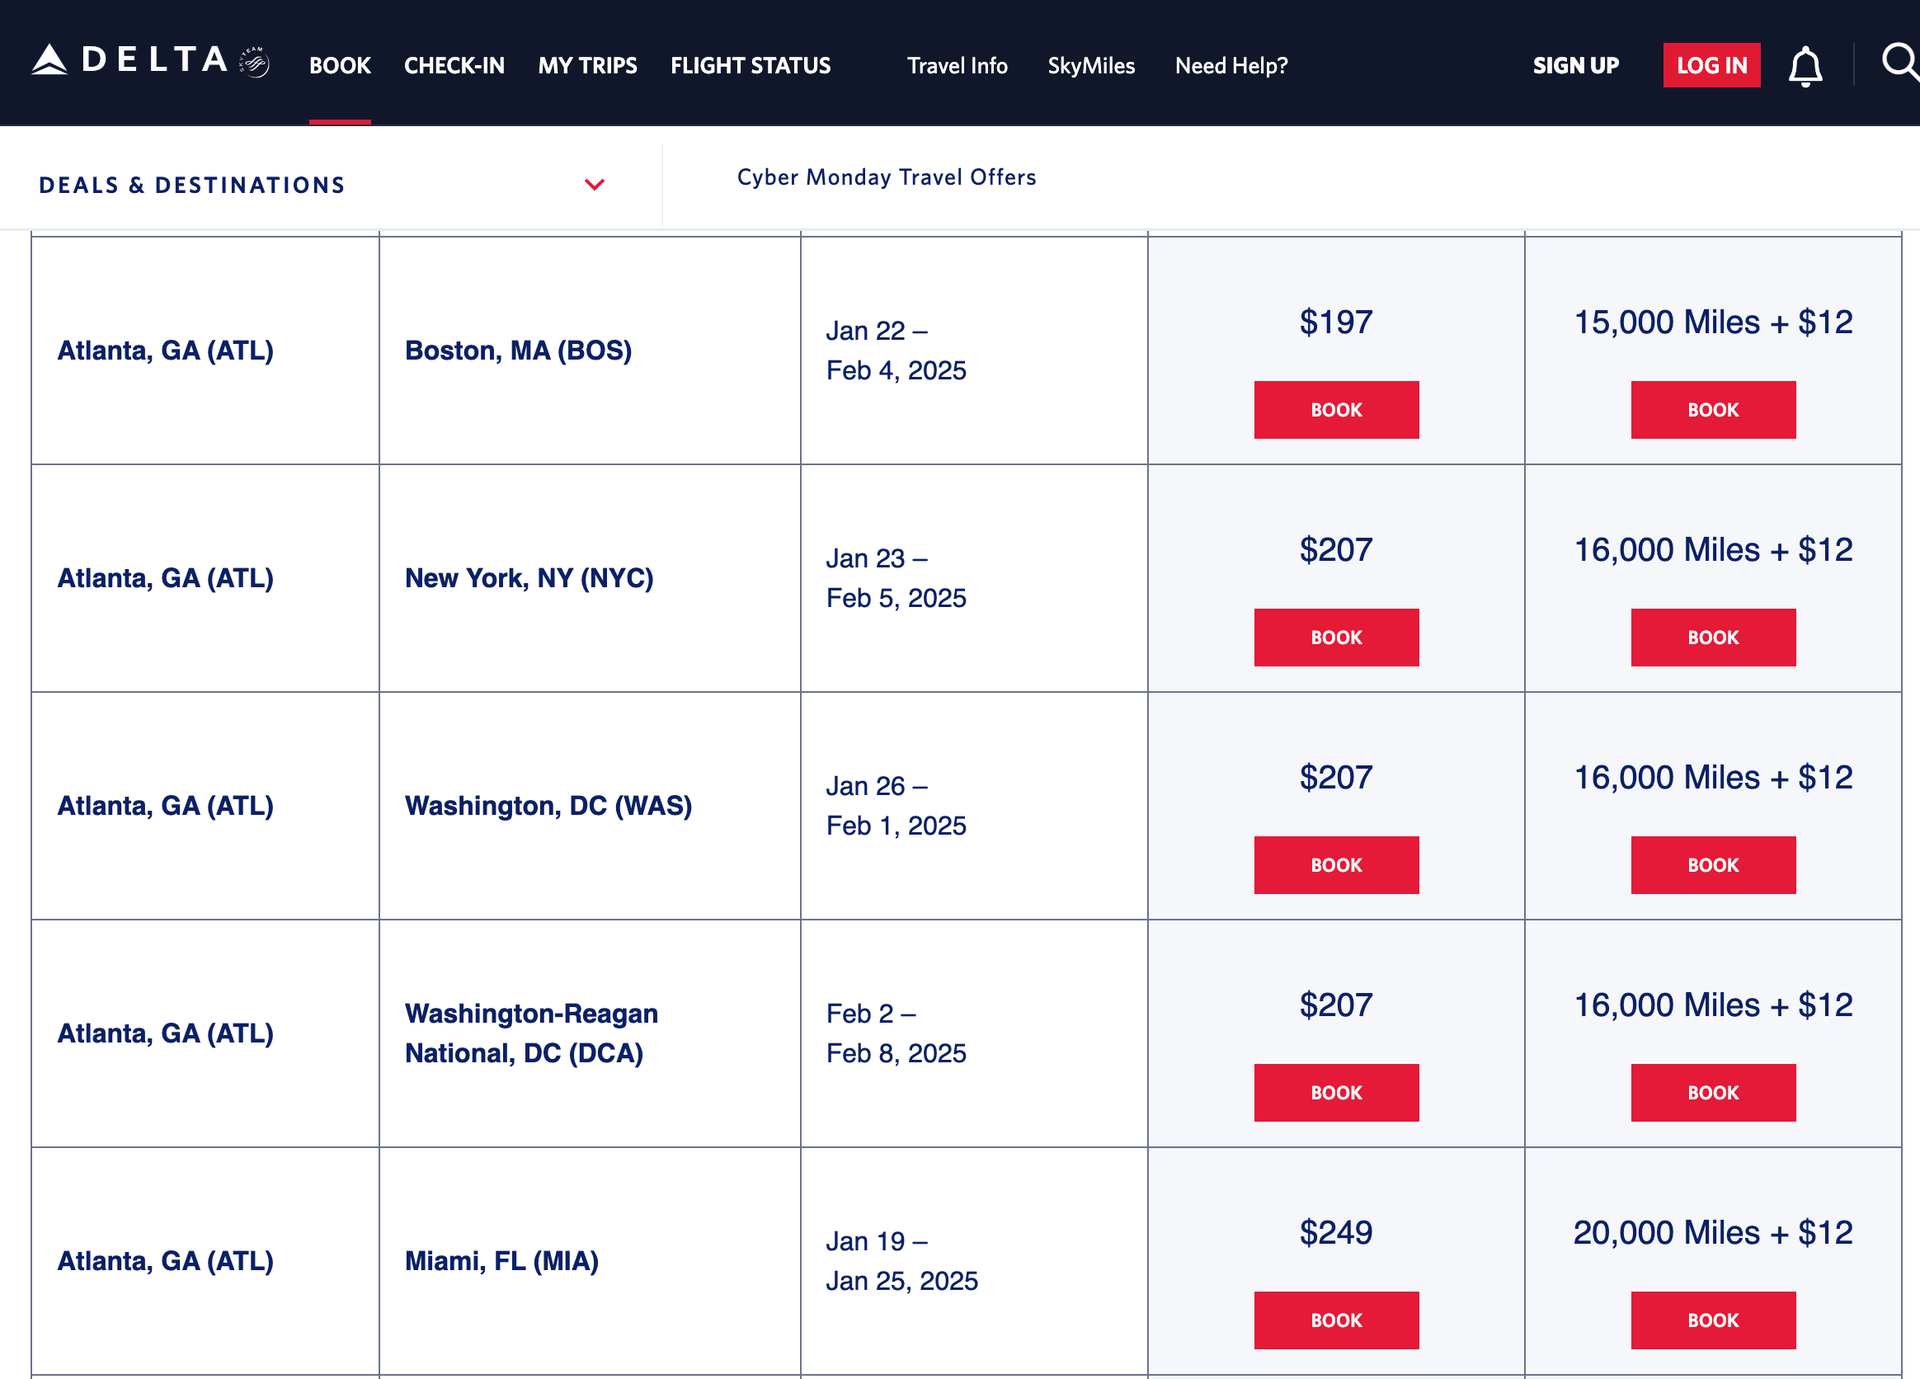Open MY TRIPS in navigation

587,66
